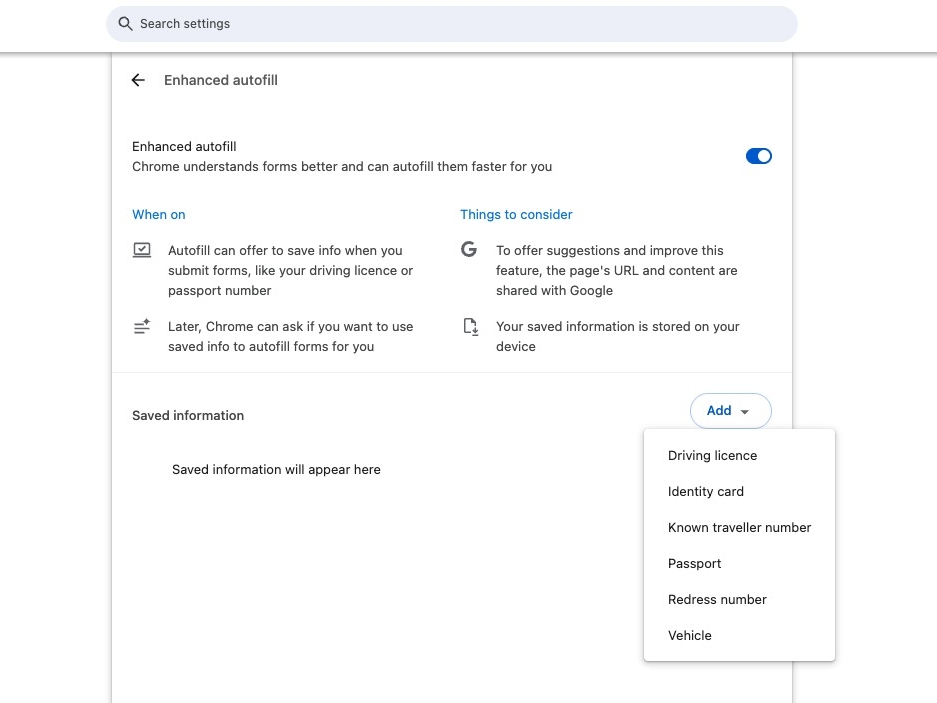The width and height of the screenshot is (937, 703).
Task: Click the Google G logo icon
Action: 469,250
